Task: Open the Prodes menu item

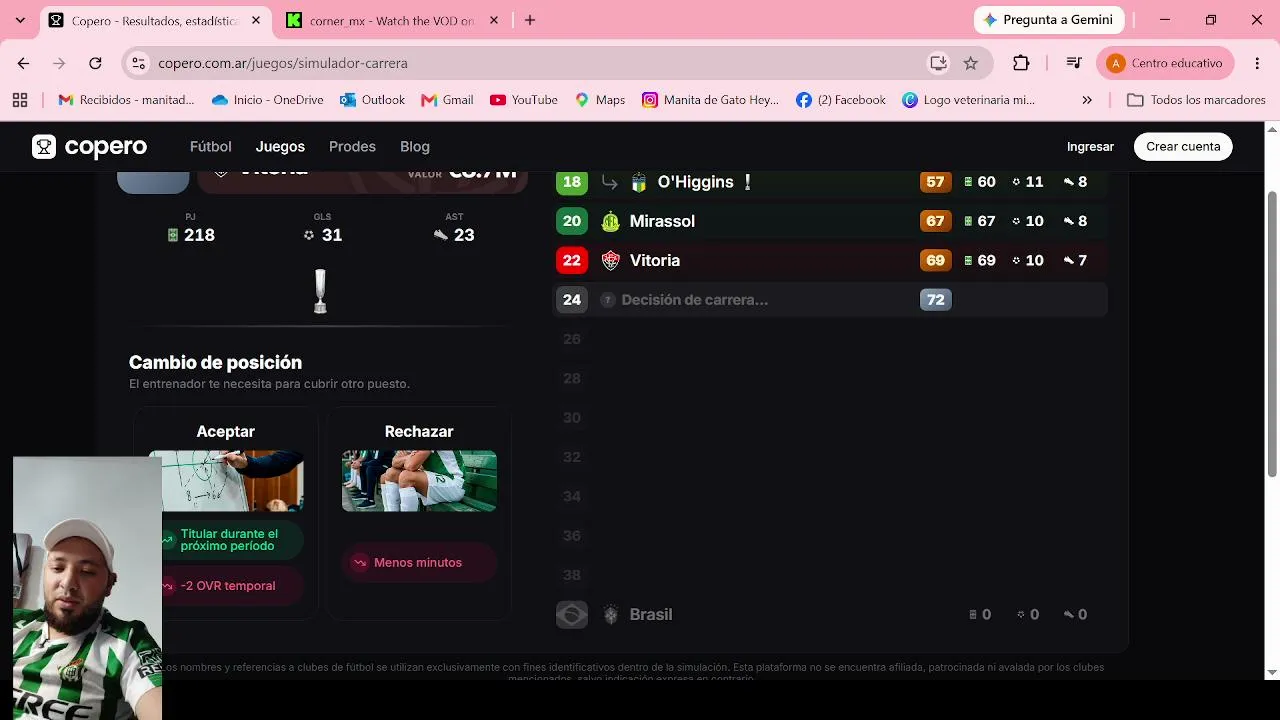Action: click(x=352, y=147)
